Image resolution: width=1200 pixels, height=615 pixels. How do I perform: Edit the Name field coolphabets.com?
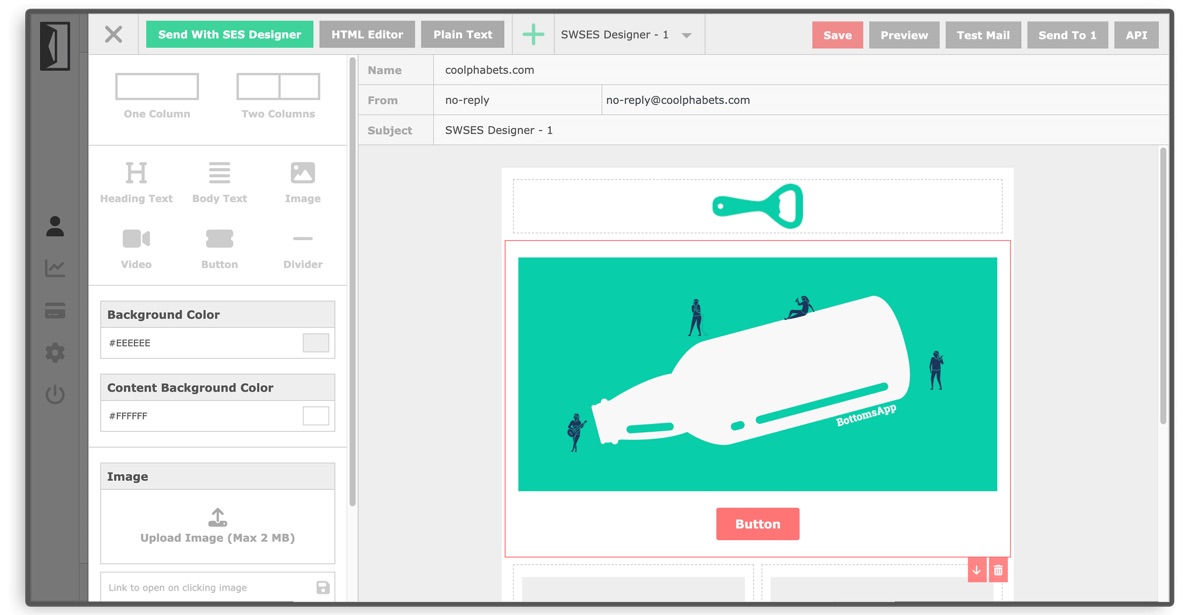pos(801,70)
